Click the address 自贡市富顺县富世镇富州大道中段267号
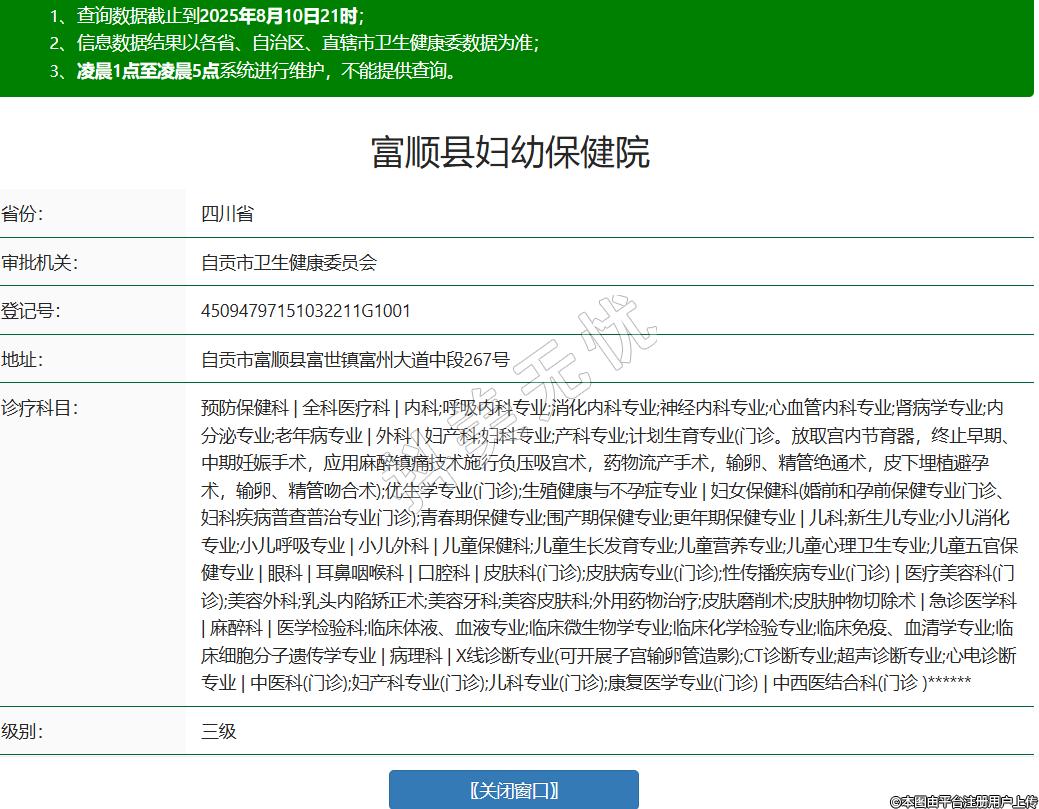1039x809 pixels. click(x=355, y=359)
